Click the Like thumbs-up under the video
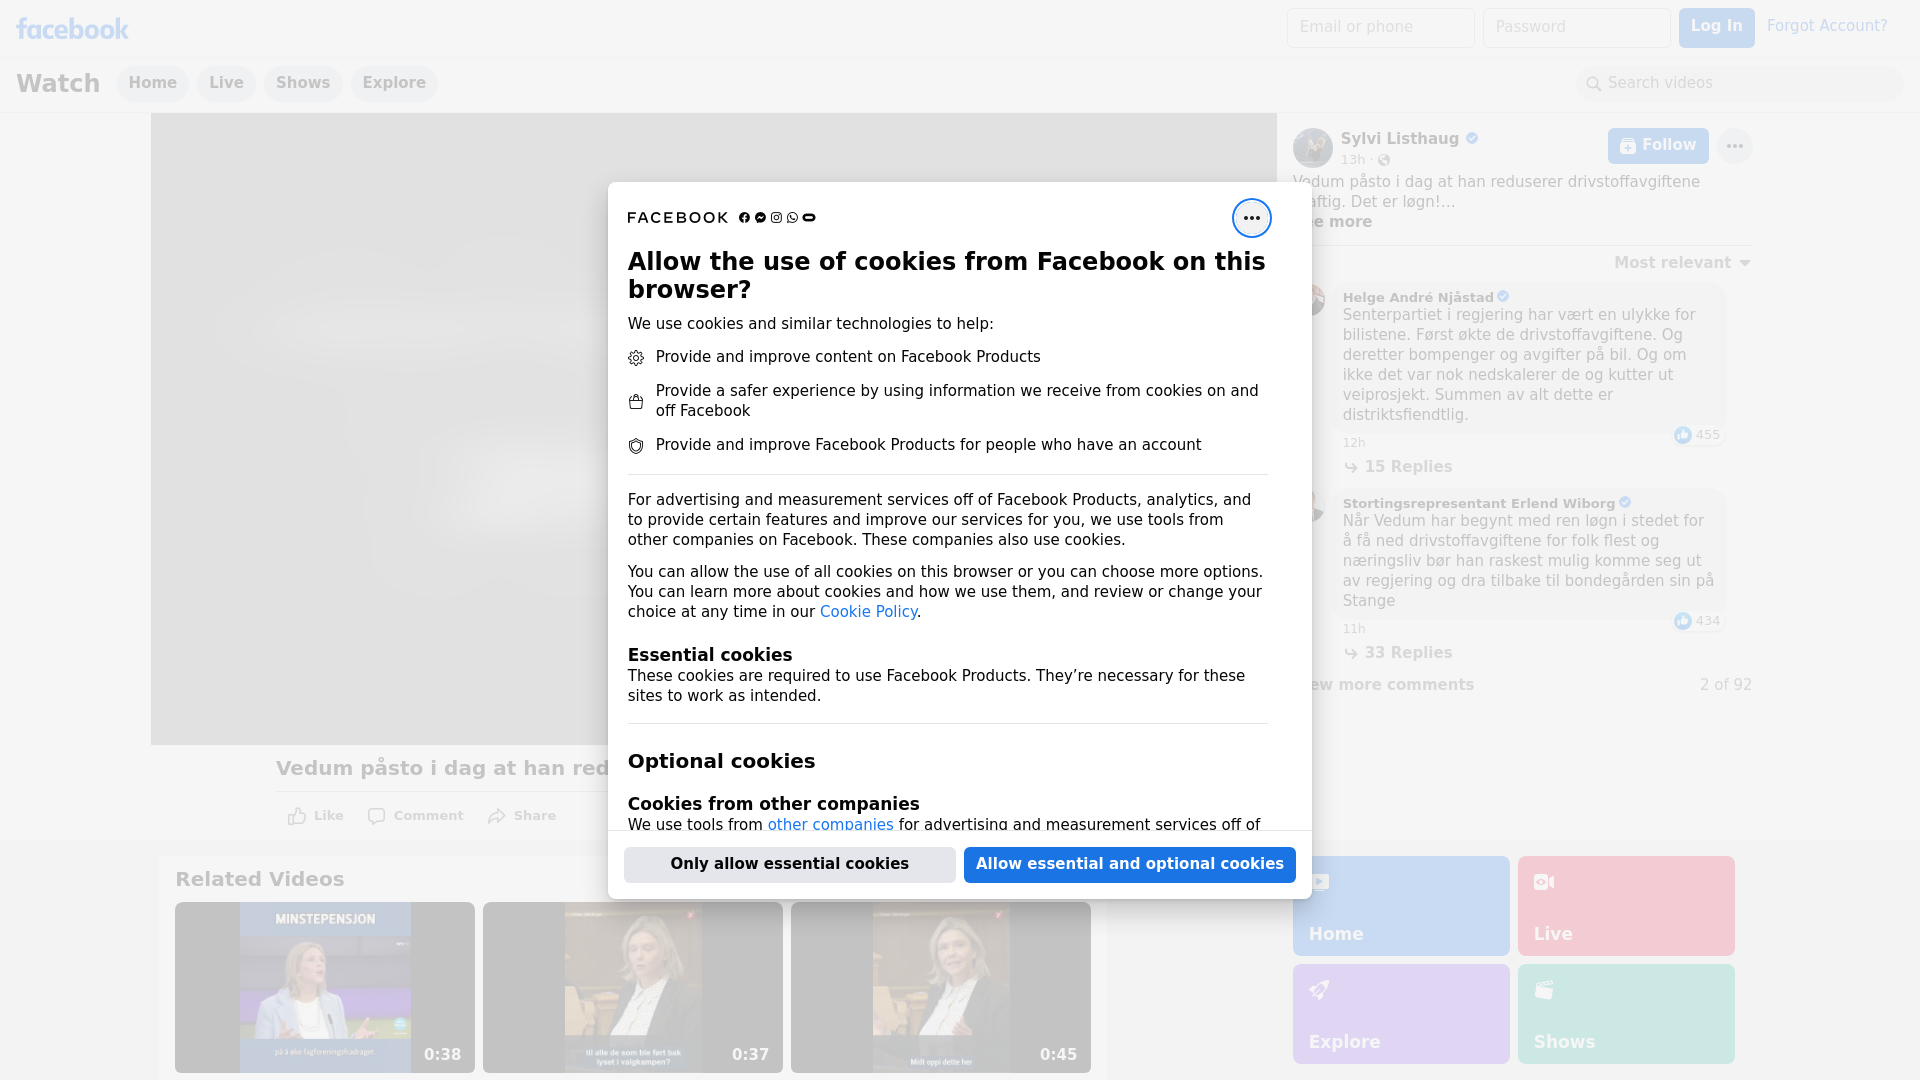Image resolution: width=1920 pixels, height=1080 pixels. coord(315,816)
